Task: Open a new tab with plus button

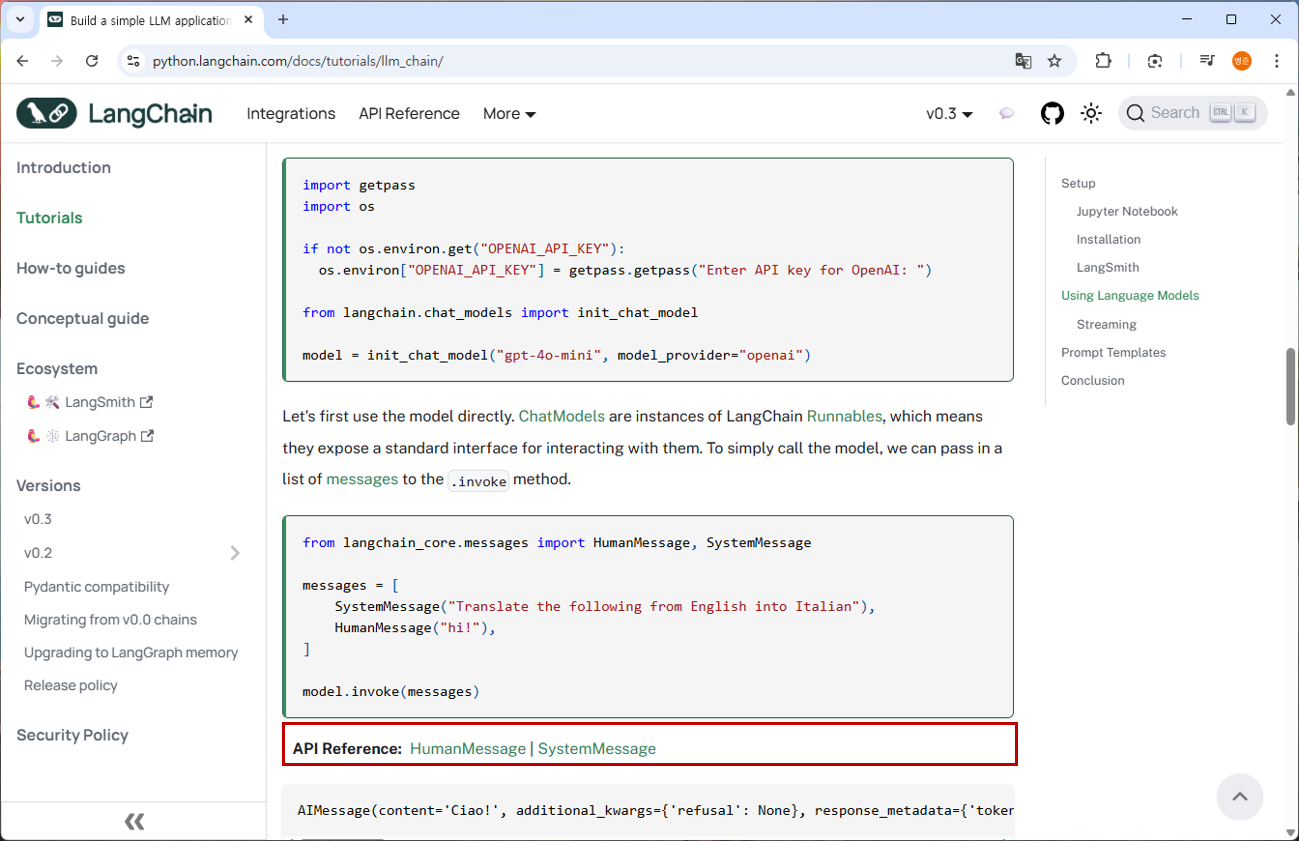Action: coord(283,19)
